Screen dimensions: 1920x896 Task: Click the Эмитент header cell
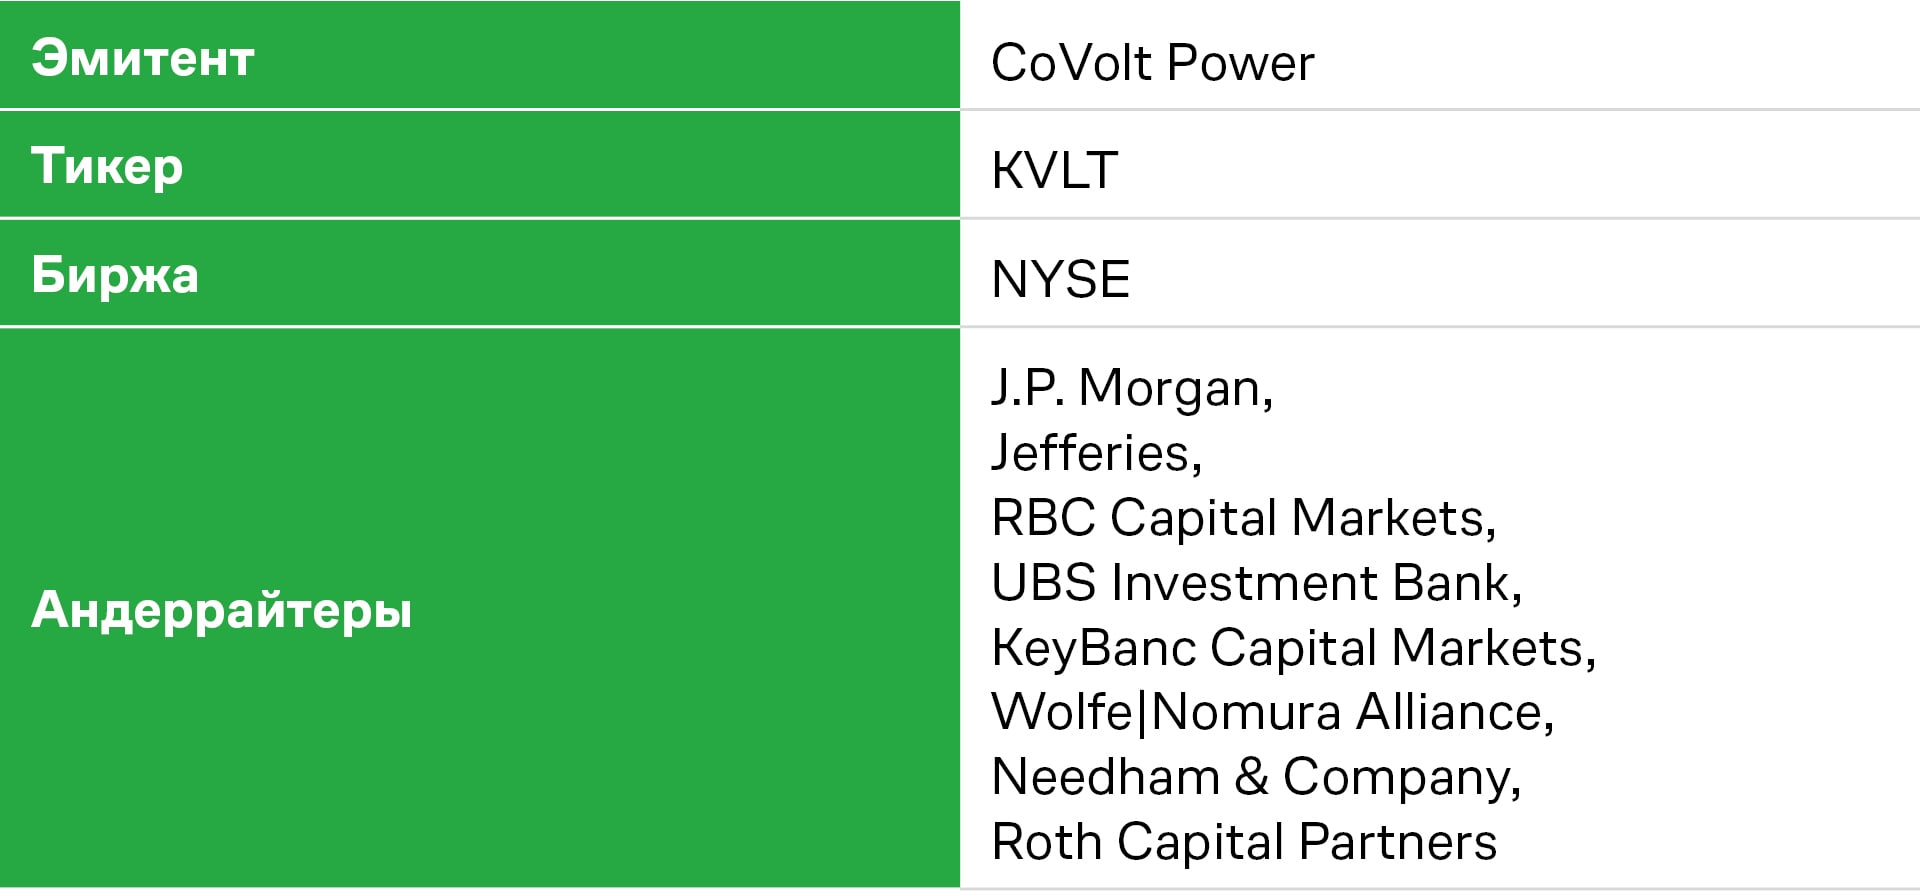click(480, 54)
